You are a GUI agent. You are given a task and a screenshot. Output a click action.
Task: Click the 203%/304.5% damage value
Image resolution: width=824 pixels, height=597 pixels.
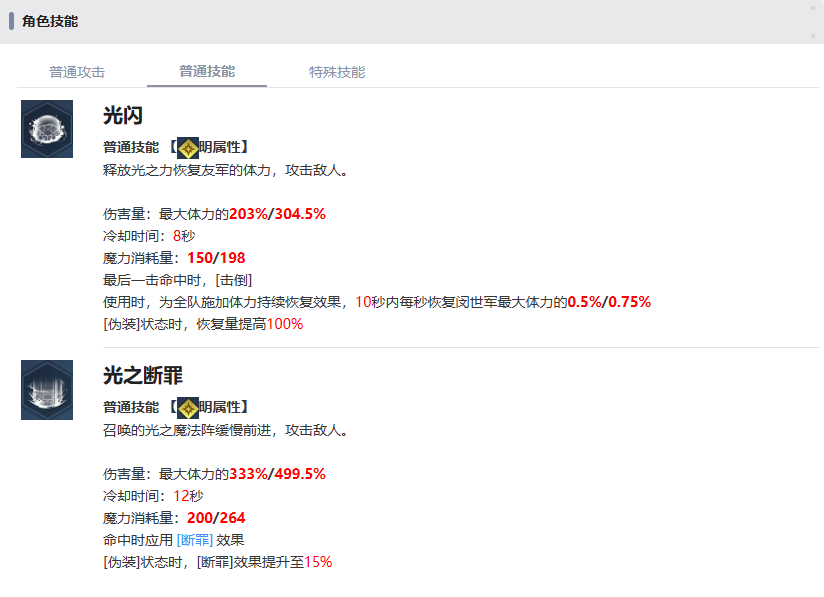click(277, 214)
